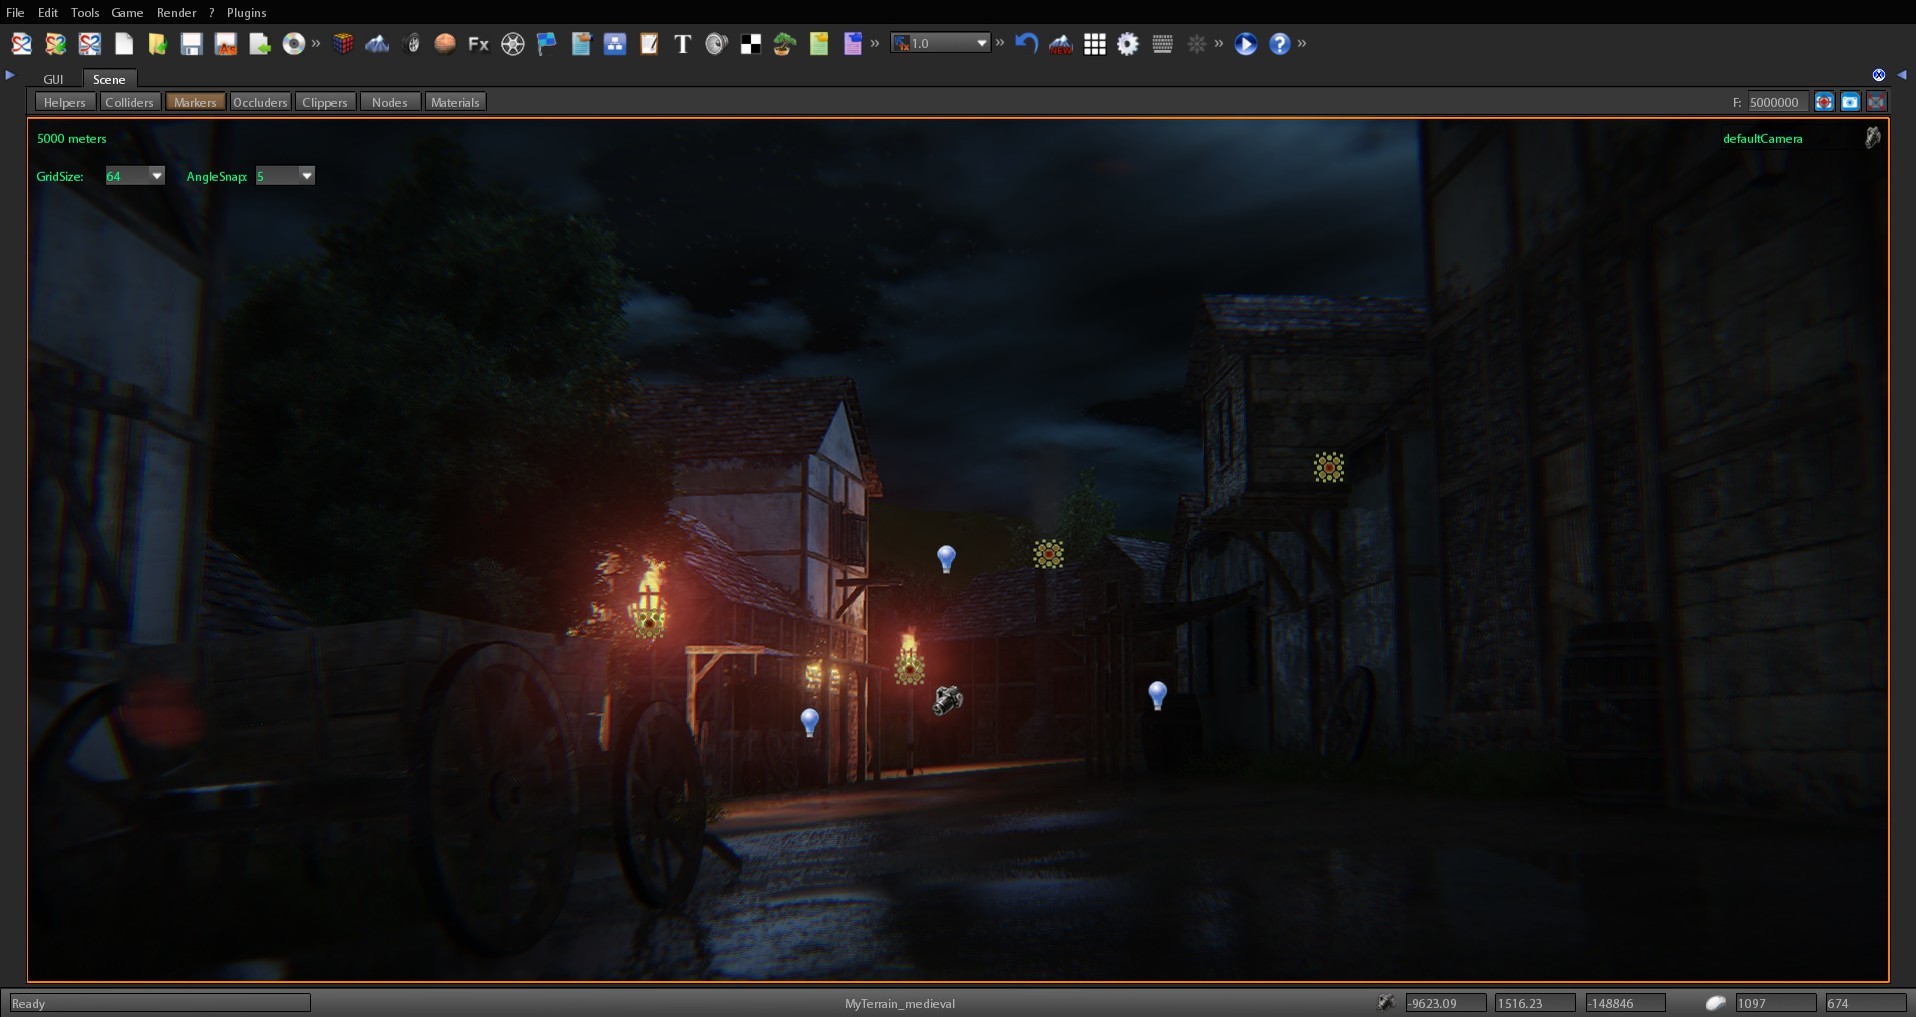The height and width of the screenshot is (1017, 1916).
Task: Click the Undo arrow on the toolbar
Action: 1027,44
